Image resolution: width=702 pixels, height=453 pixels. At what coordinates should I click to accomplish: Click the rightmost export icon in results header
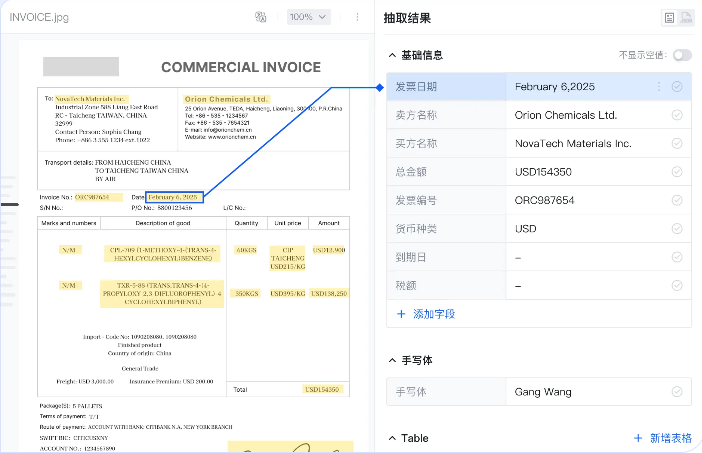(687, 17)
